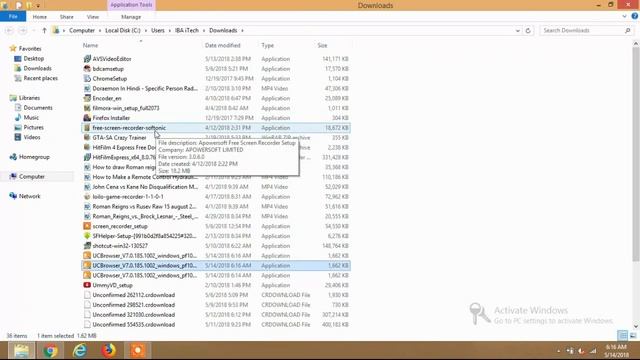Select the ChromeSetup file icon
640x360 pixels.
click(87, 78)
